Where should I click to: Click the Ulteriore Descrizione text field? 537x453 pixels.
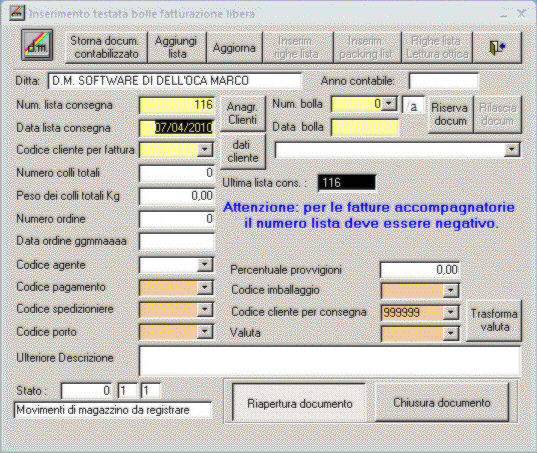click(x=330, y=361)
